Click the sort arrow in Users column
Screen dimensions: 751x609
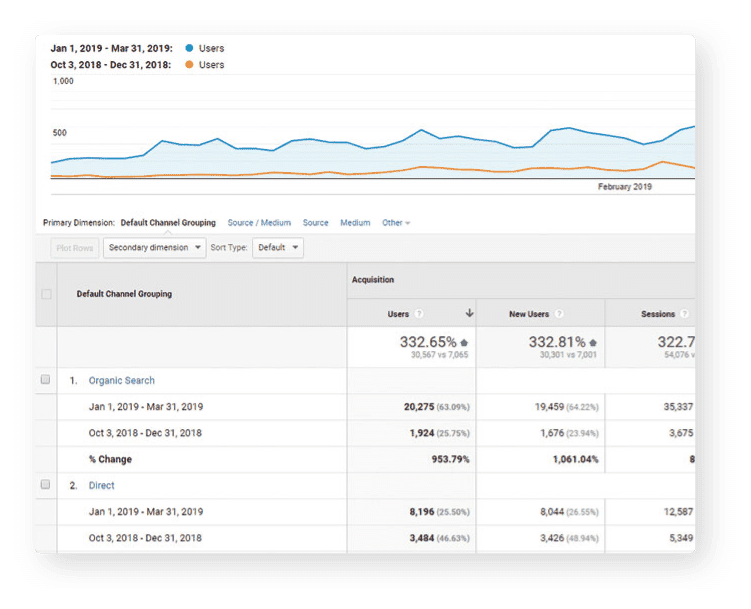pyautogui.click(x=469, y=314)
